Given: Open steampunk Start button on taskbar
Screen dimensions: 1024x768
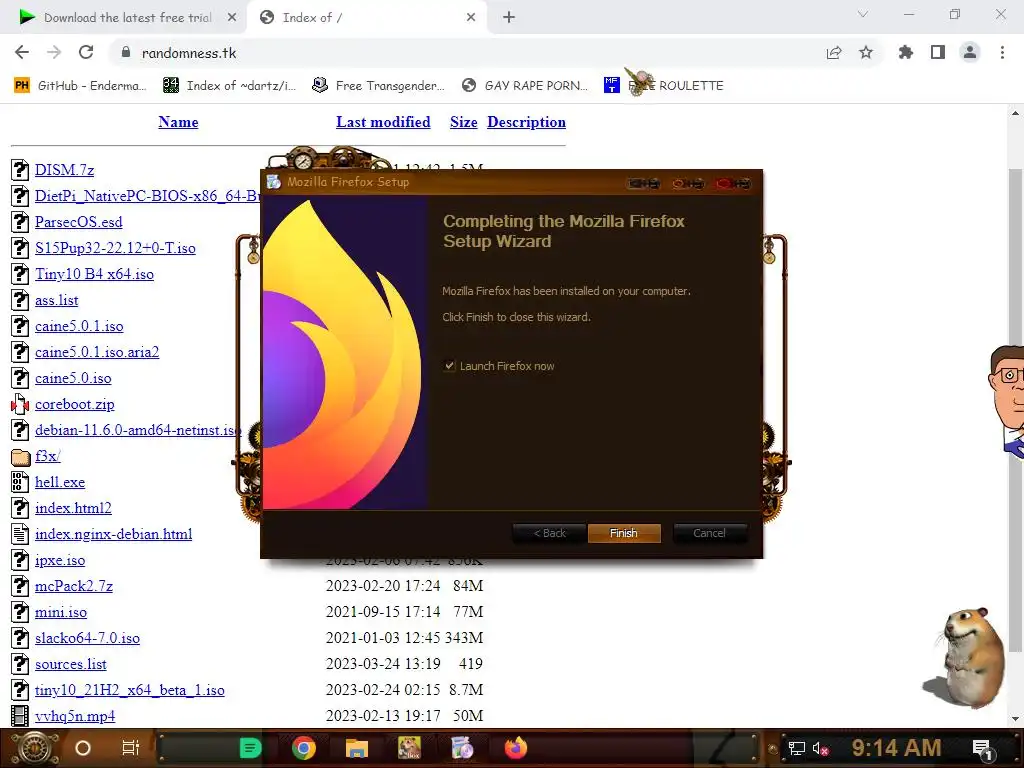Looking at the screenshot, I should tap(35, 748).
